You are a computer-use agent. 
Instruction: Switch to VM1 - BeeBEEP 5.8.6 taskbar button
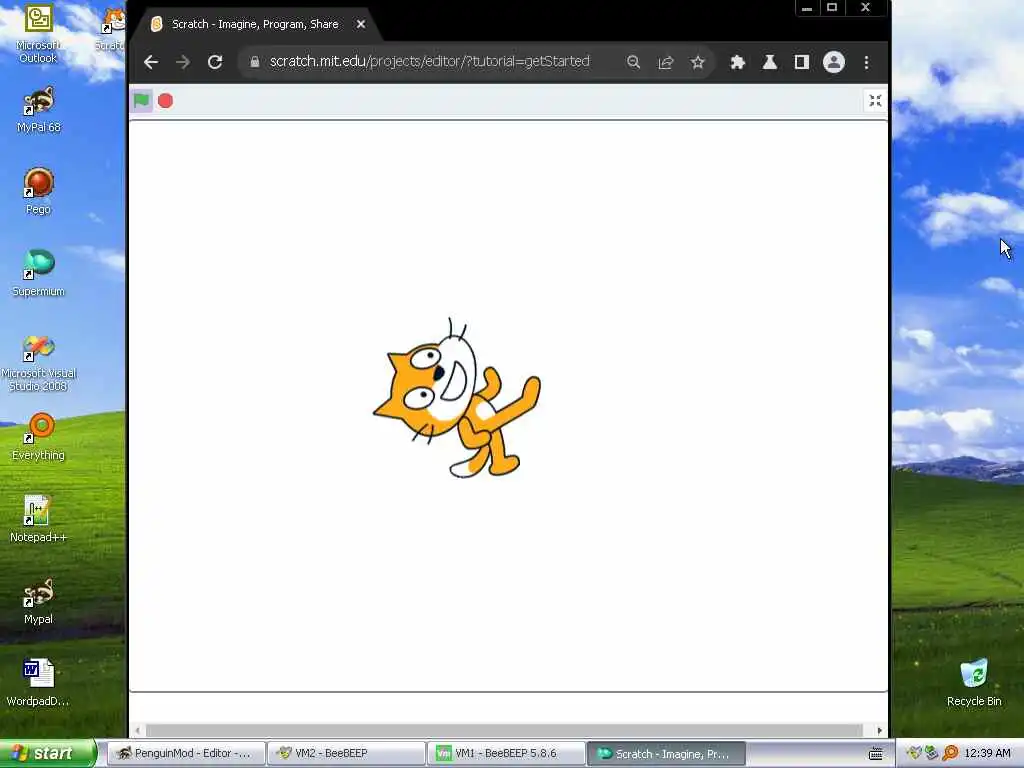[x=506, y=753]
